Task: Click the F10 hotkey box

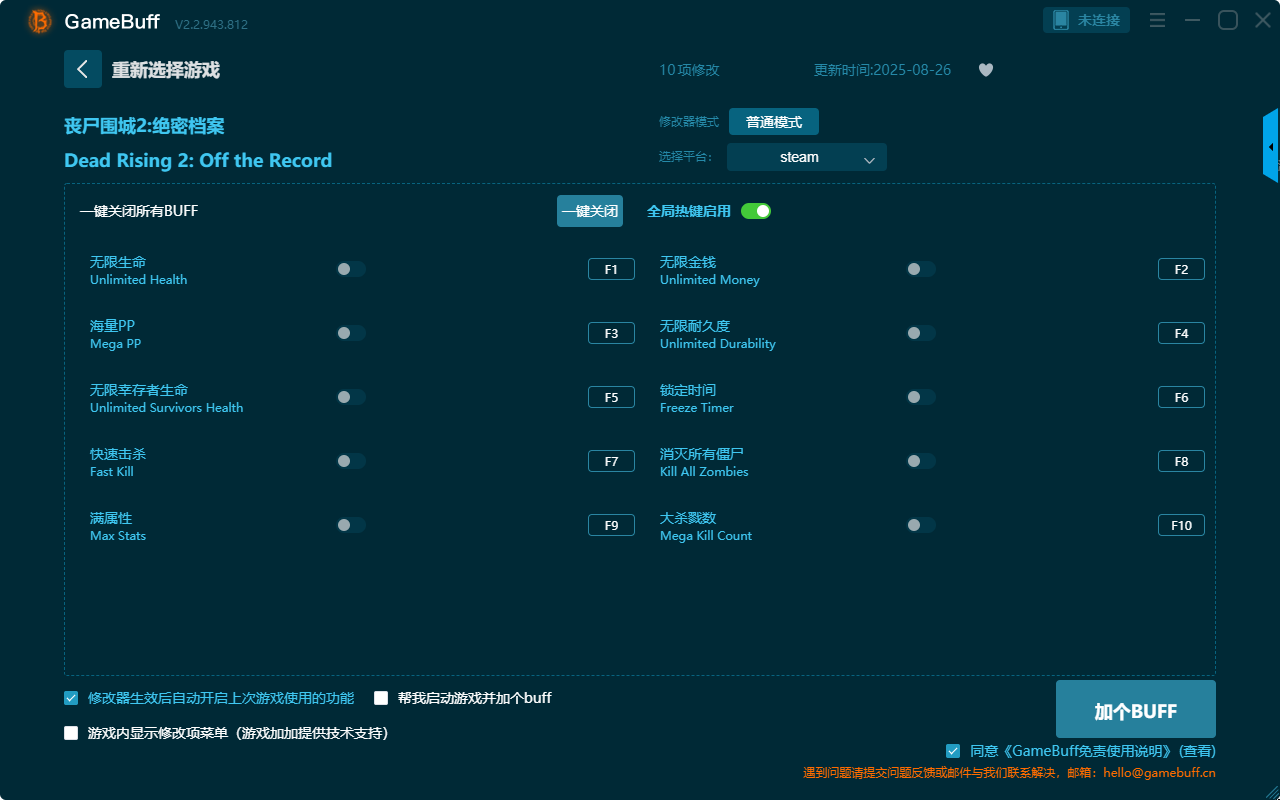Action: tap(1181, 525)
